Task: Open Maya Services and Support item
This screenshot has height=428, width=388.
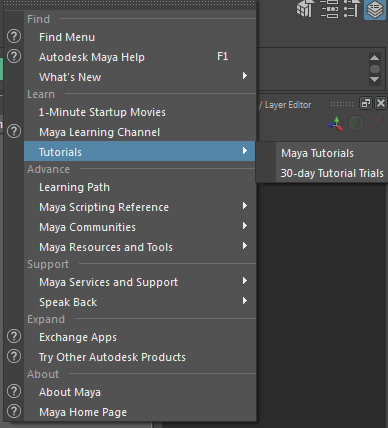Action: click(140, 282)
